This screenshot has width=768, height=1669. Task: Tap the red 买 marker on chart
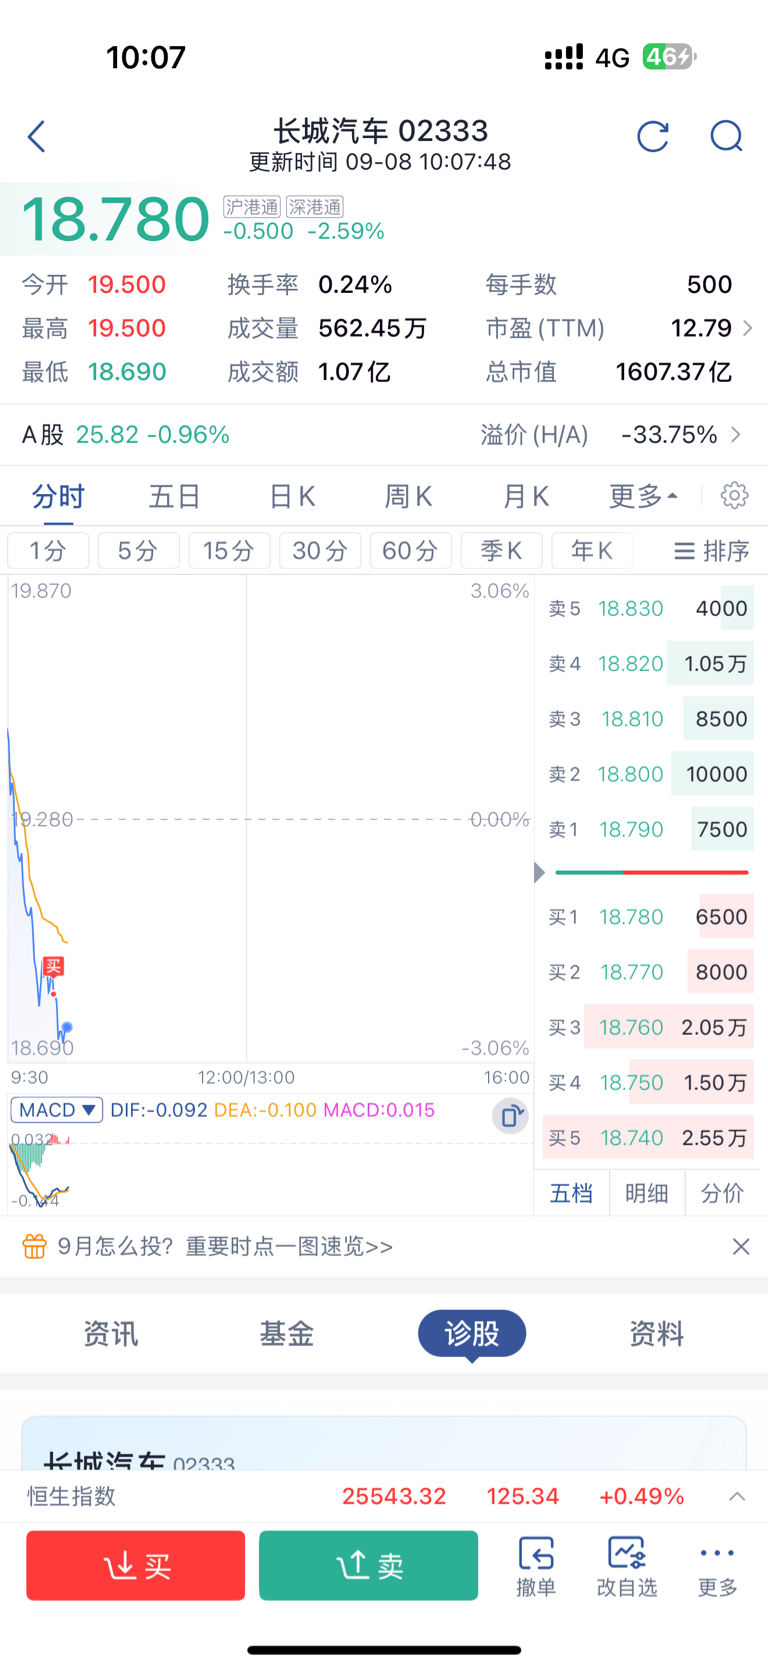pos(53,966)
